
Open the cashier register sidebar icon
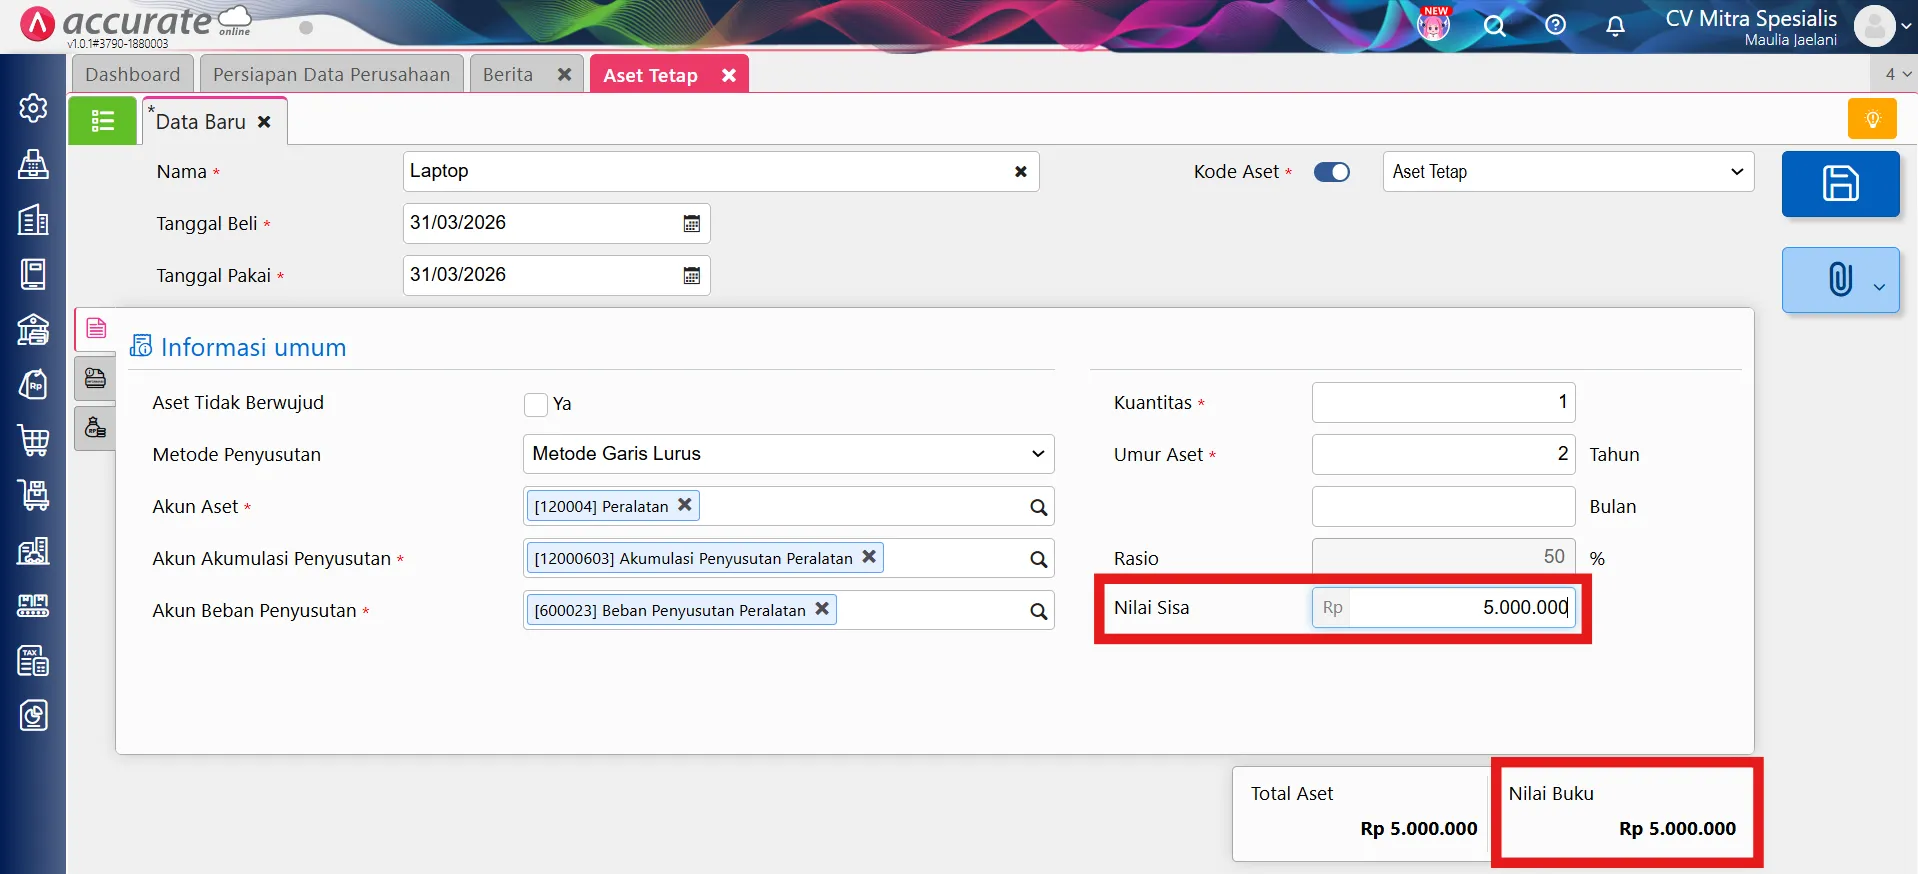coord(33,164)
